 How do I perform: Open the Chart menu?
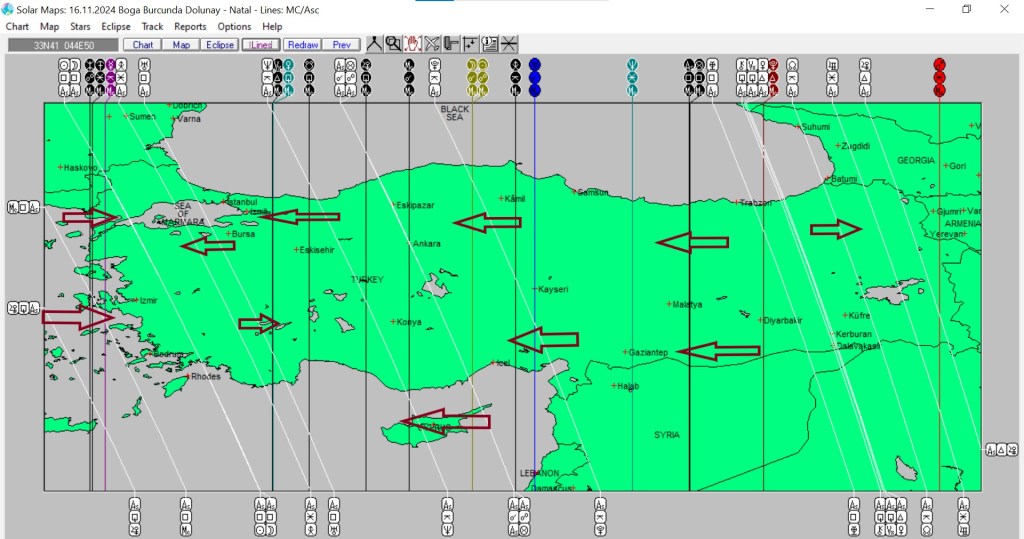point(17,26)
